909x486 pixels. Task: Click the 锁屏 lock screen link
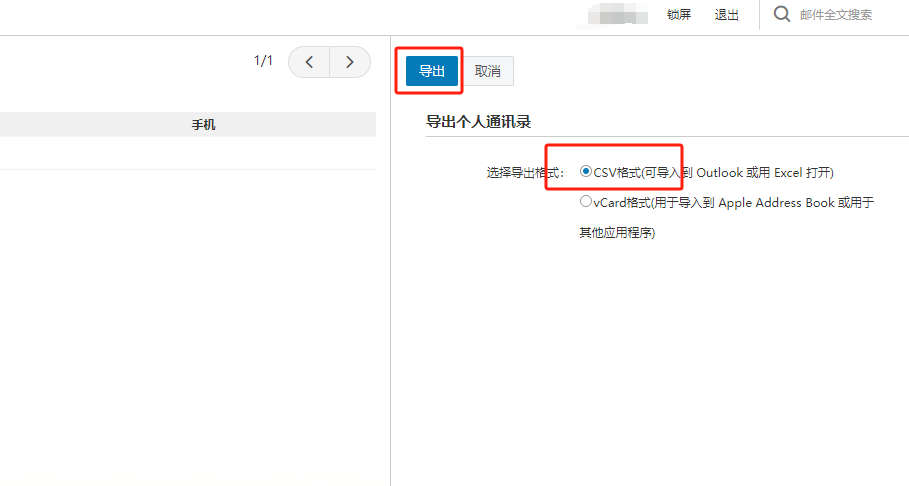678,15
